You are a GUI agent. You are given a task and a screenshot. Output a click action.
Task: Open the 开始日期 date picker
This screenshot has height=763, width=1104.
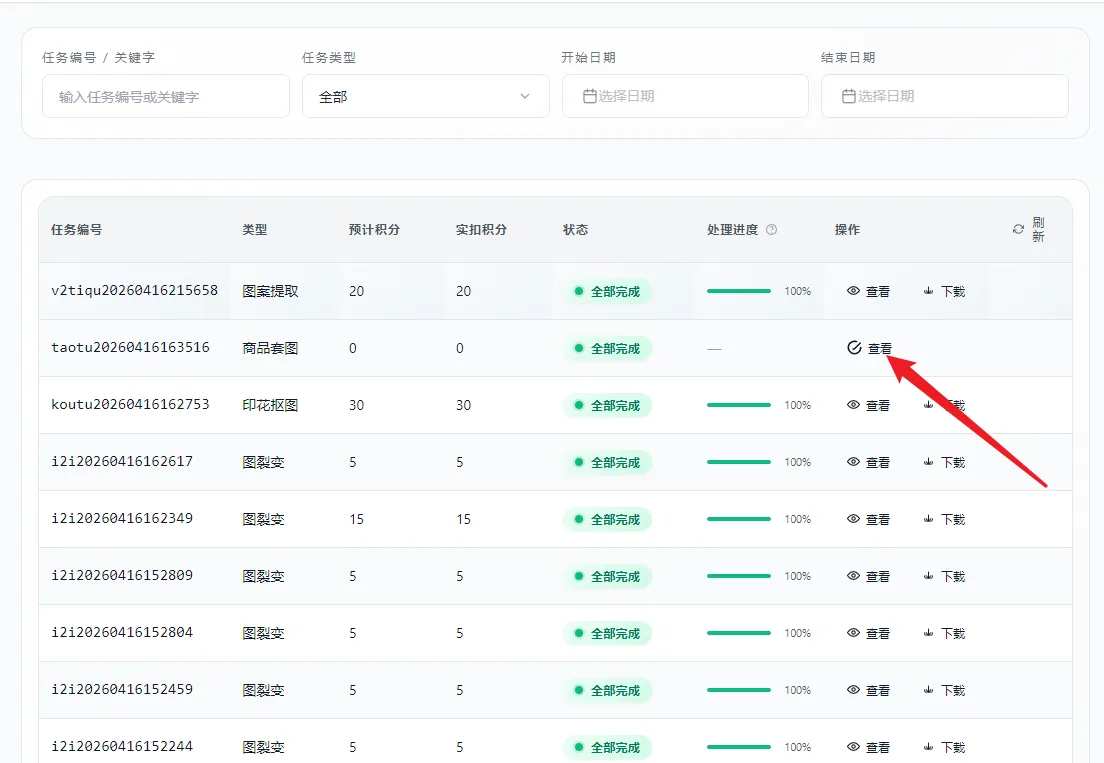[x=684, y=97]
